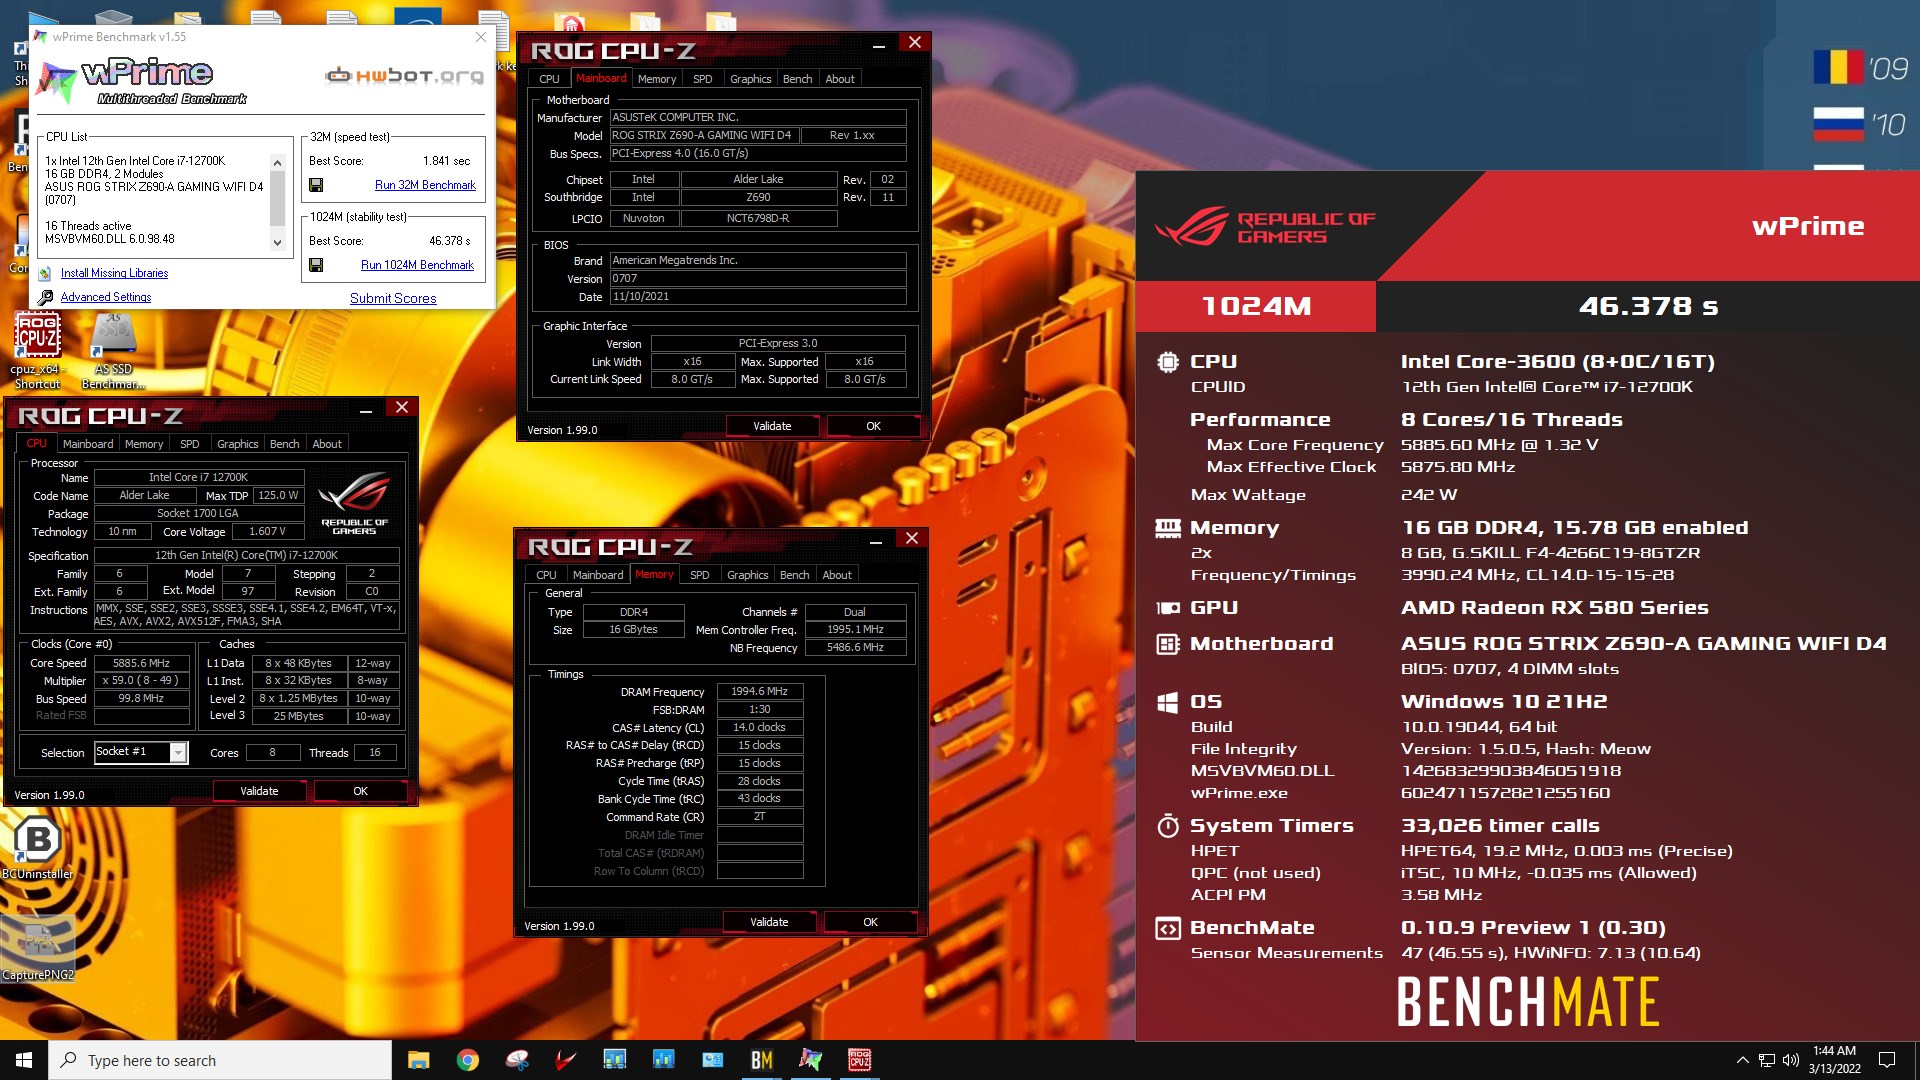Switch to wPrime via its taskbar icon
Viewport: 1920px width, 1080px height.
(810, 1060)
